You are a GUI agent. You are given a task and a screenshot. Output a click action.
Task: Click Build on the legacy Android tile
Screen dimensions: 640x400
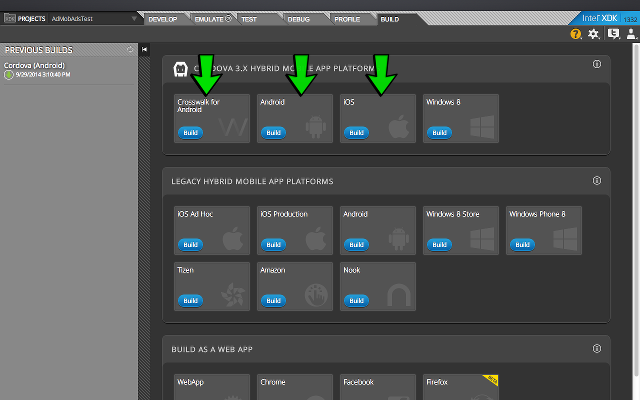pos(356,244)
